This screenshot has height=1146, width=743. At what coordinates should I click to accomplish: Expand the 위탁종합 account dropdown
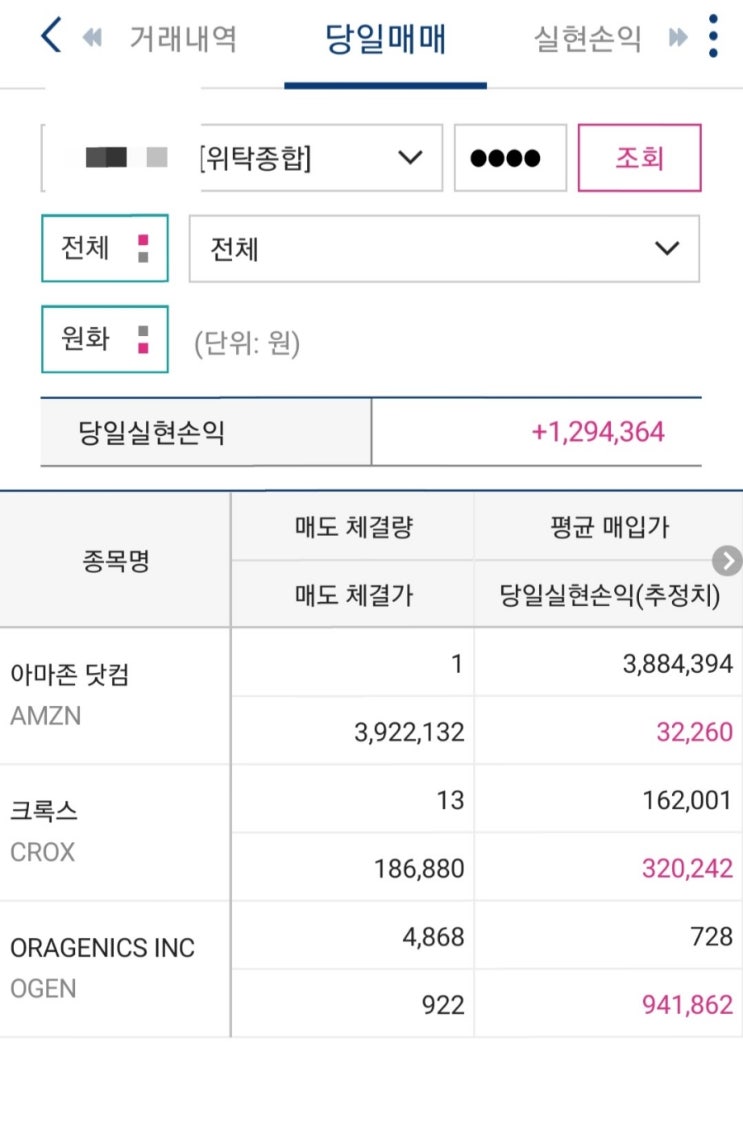pos(320,158)
